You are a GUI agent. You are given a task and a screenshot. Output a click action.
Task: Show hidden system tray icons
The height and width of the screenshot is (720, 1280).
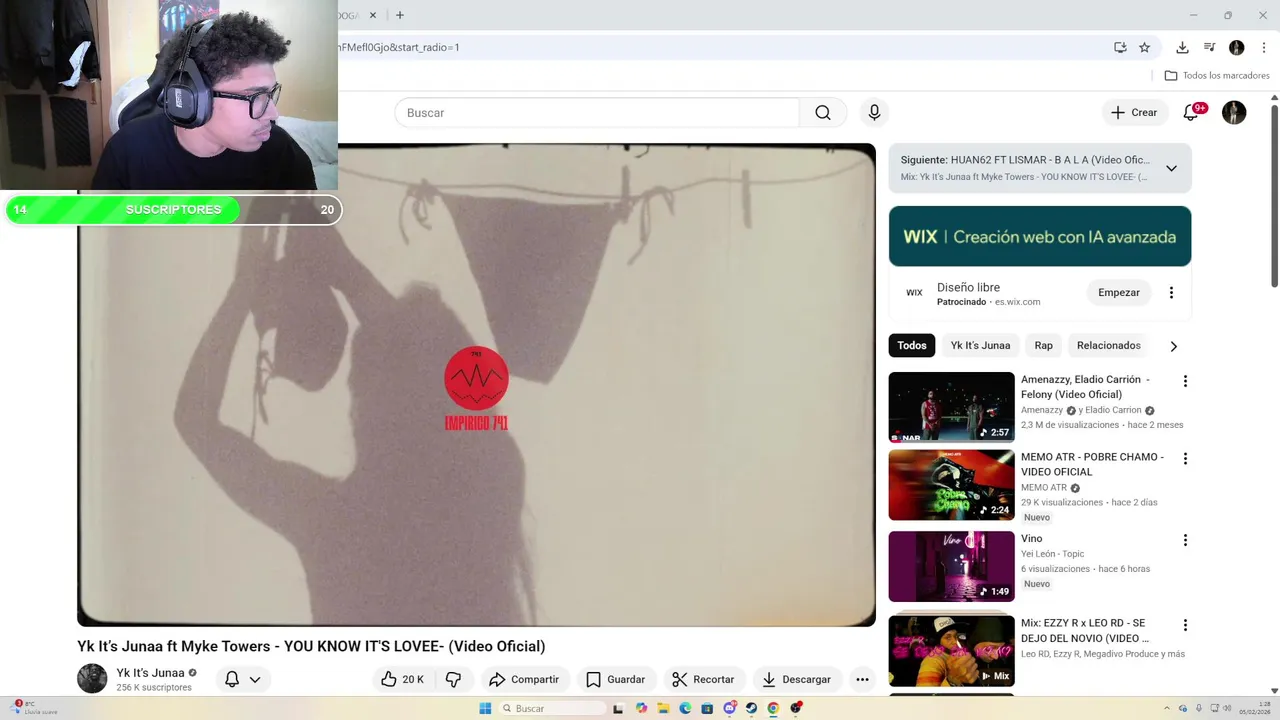point(1167,708)
